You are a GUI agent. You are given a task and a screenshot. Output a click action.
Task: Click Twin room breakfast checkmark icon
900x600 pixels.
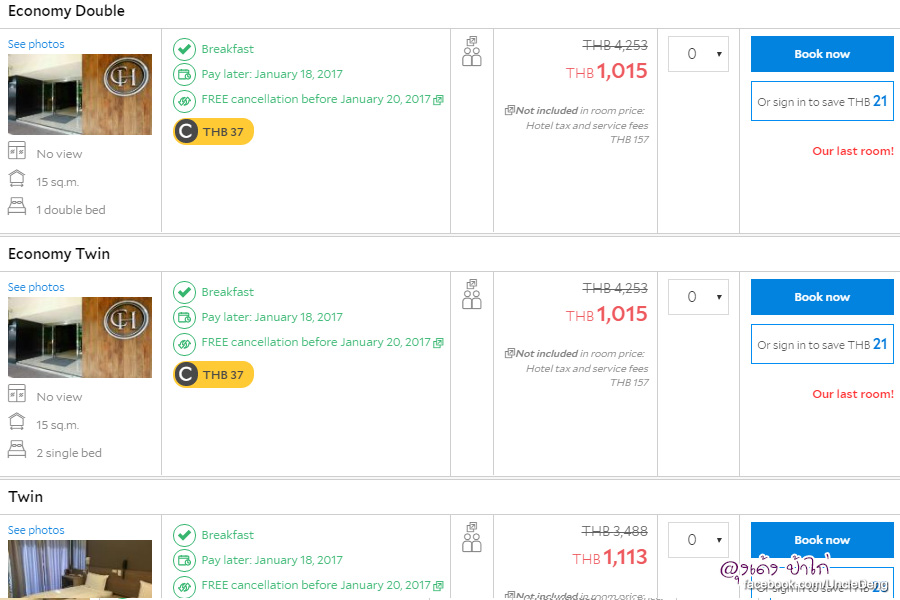(184, 535)
